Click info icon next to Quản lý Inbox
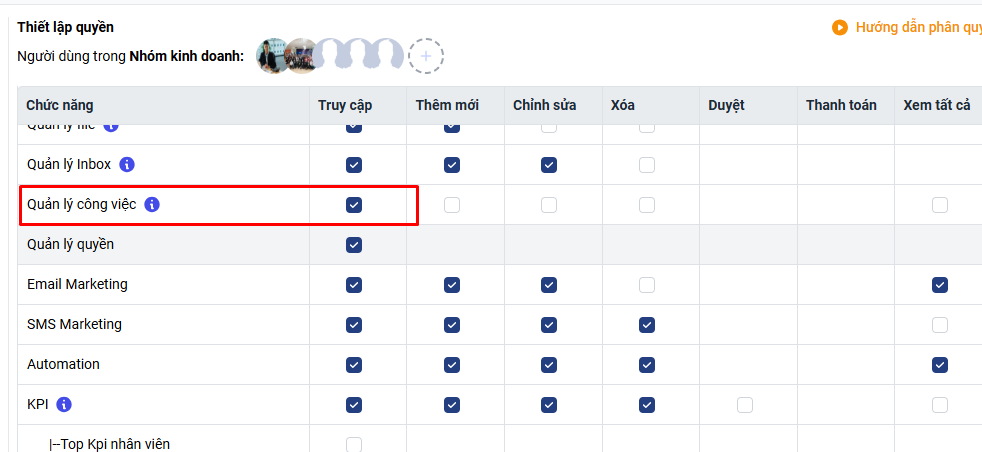The image size is (982, 452). [x=128, y=164]
